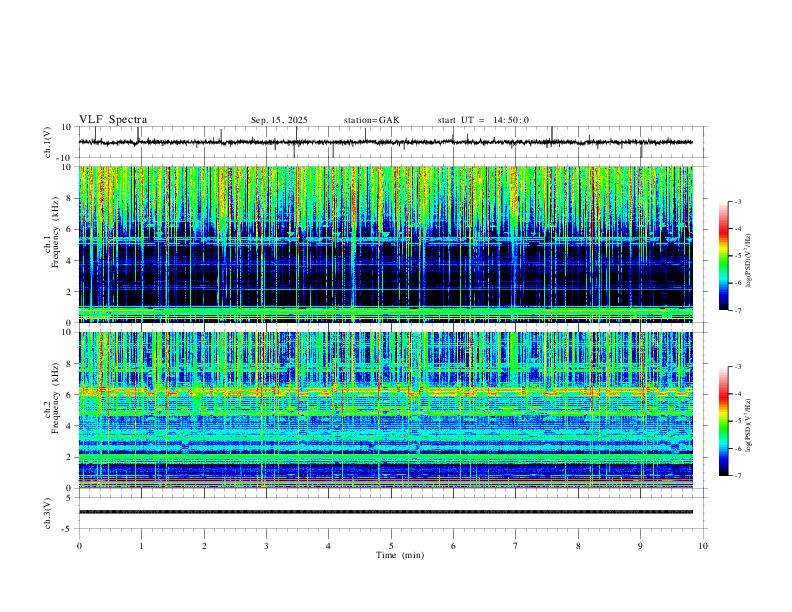Click the date 'Sep. 15, 2025'
The image size is (792, 612).
279,120
